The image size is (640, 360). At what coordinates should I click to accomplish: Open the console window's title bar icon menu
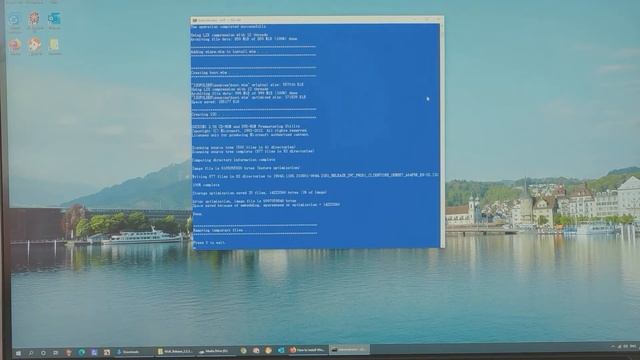click(195, 20)
